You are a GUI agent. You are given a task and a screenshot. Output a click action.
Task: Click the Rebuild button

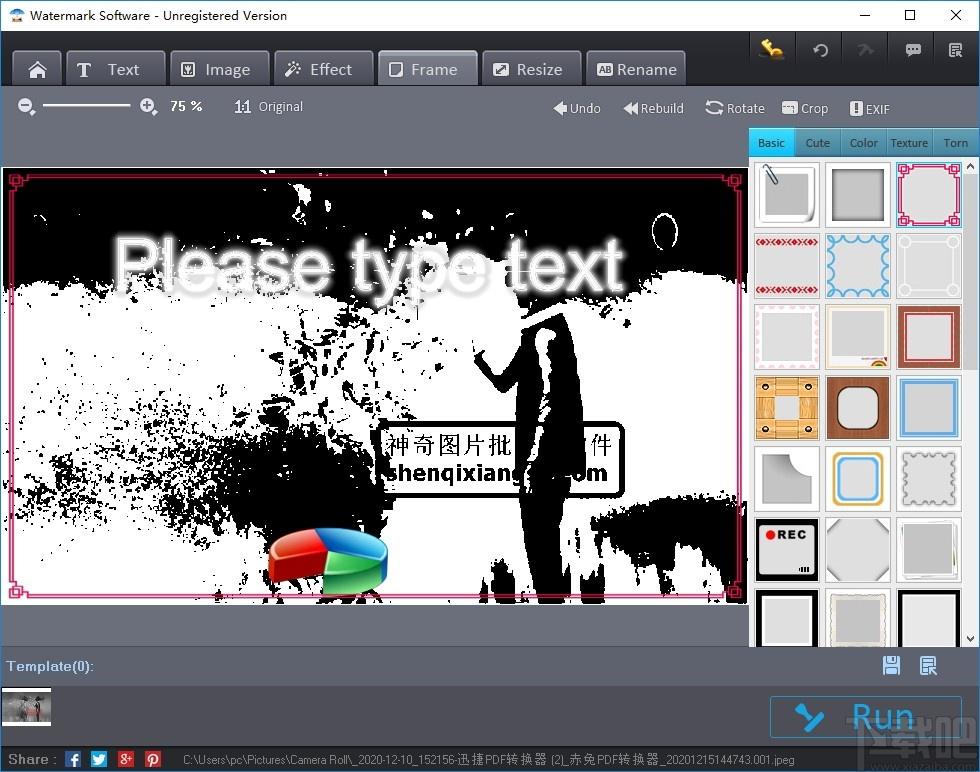point(653,108)
